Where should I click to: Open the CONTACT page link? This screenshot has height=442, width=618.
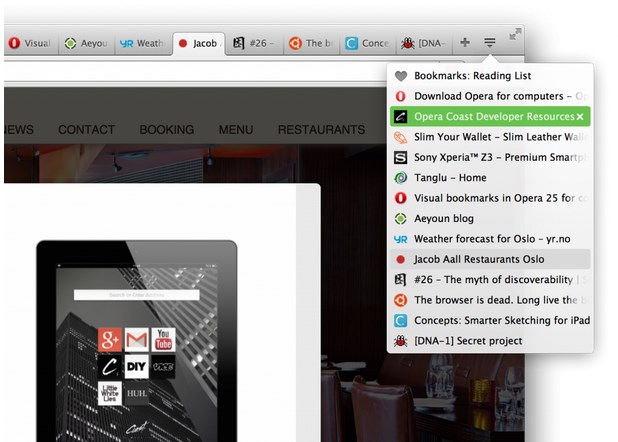(x=86, y=129)
